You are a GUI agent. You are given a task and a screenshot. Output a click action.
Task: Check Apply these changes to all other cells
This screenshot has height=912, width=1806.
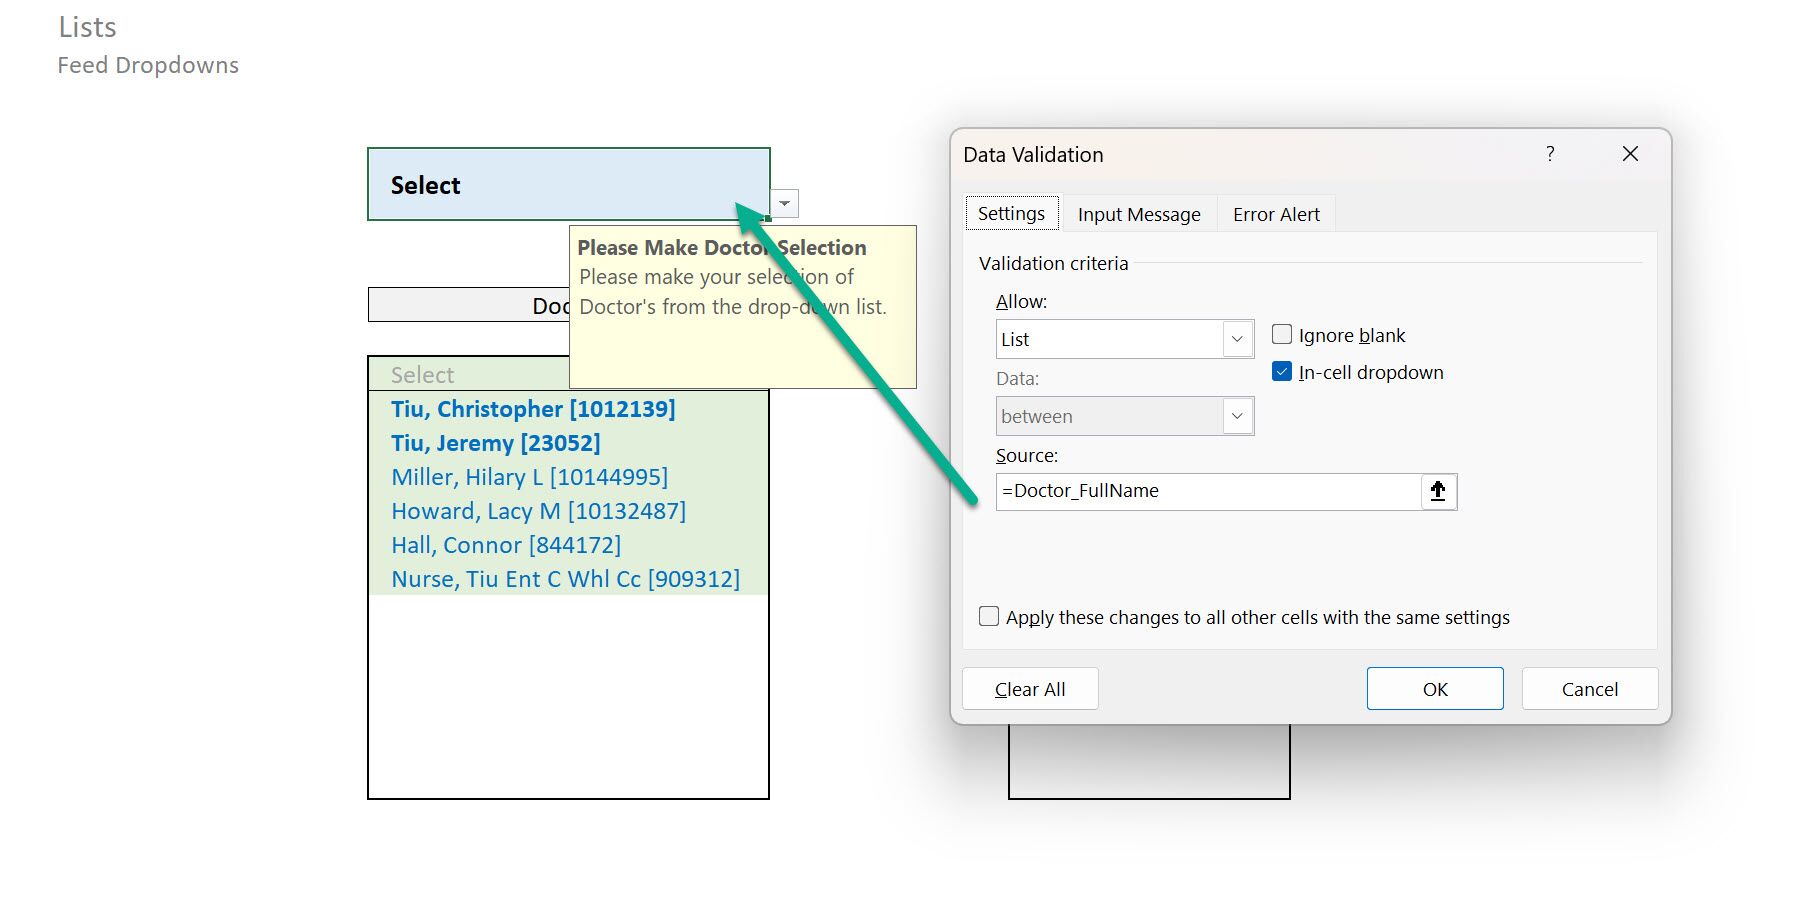click(988, 617)
